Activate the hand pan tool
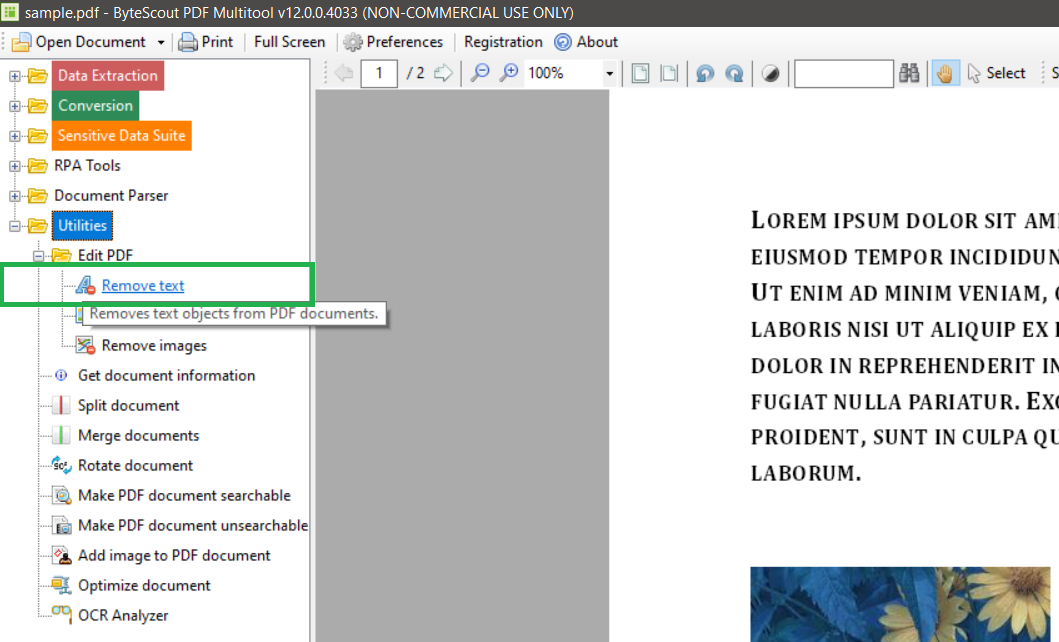 (945, 73)
